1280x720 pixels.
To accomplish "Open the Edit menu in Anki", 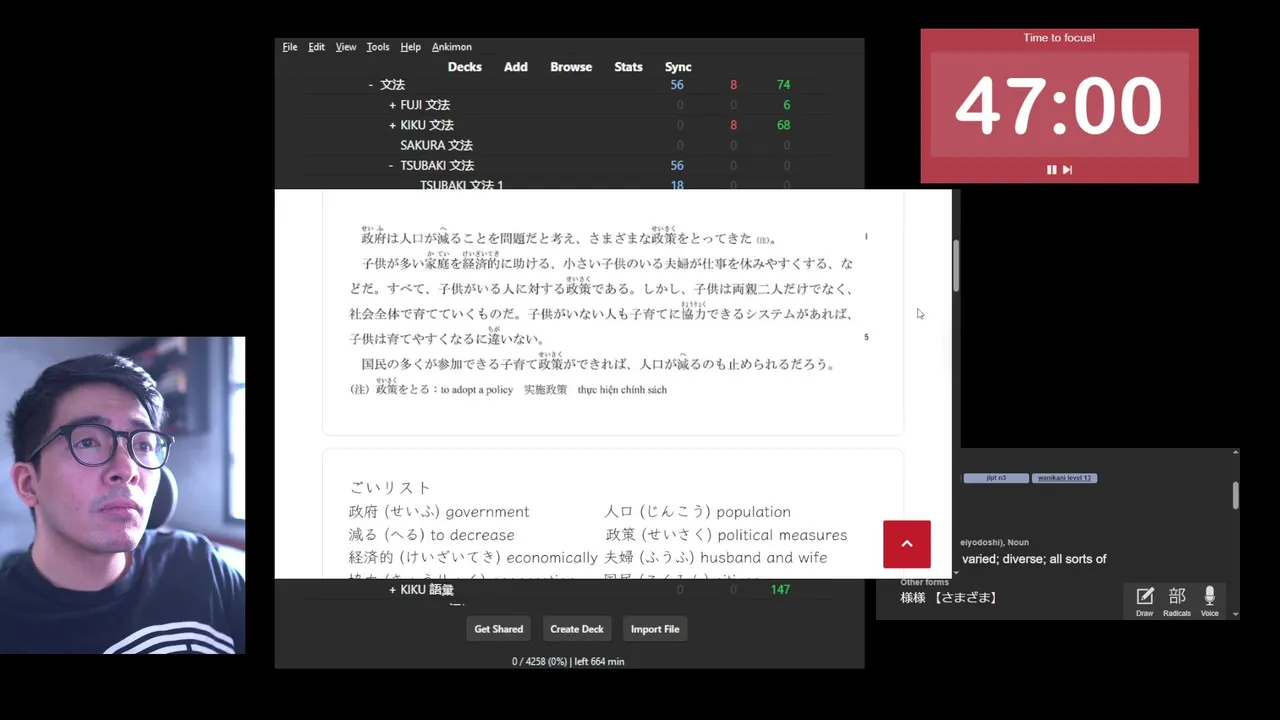I will pos(316,47).
